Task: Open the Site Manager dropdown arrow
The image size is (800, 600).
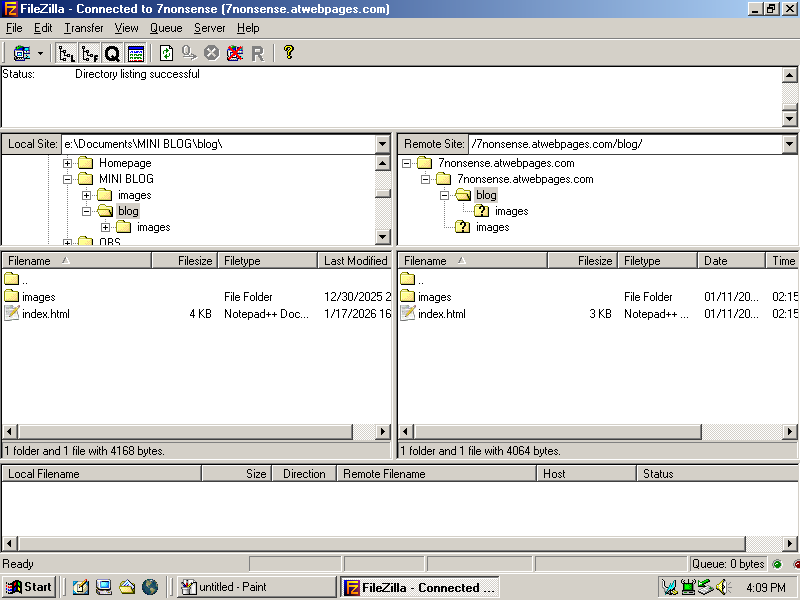Action: (x=41, y=53)
